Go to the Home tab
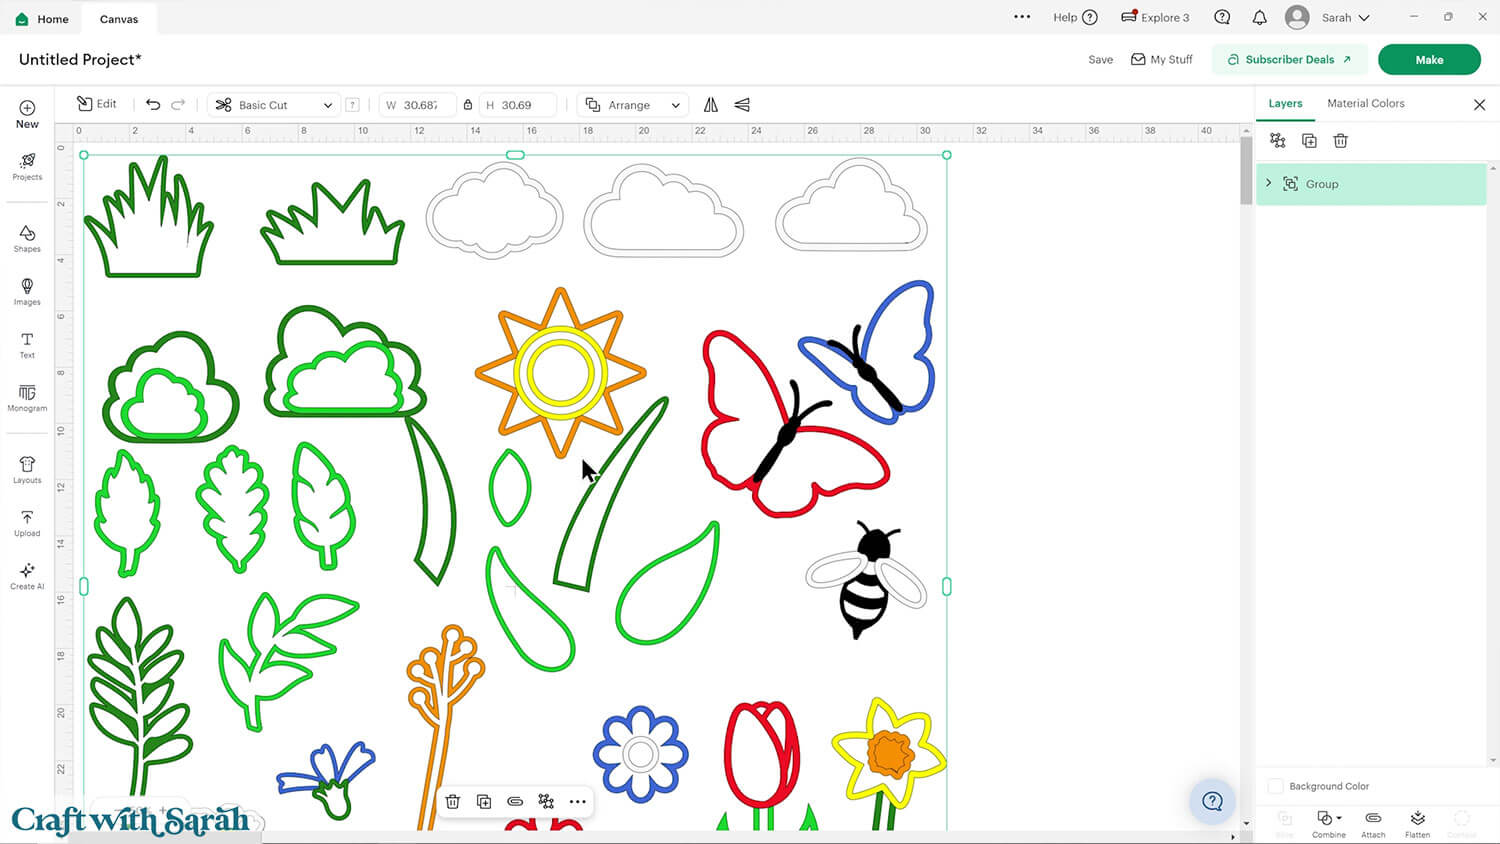1500x844 pixels. coord(42,19)
